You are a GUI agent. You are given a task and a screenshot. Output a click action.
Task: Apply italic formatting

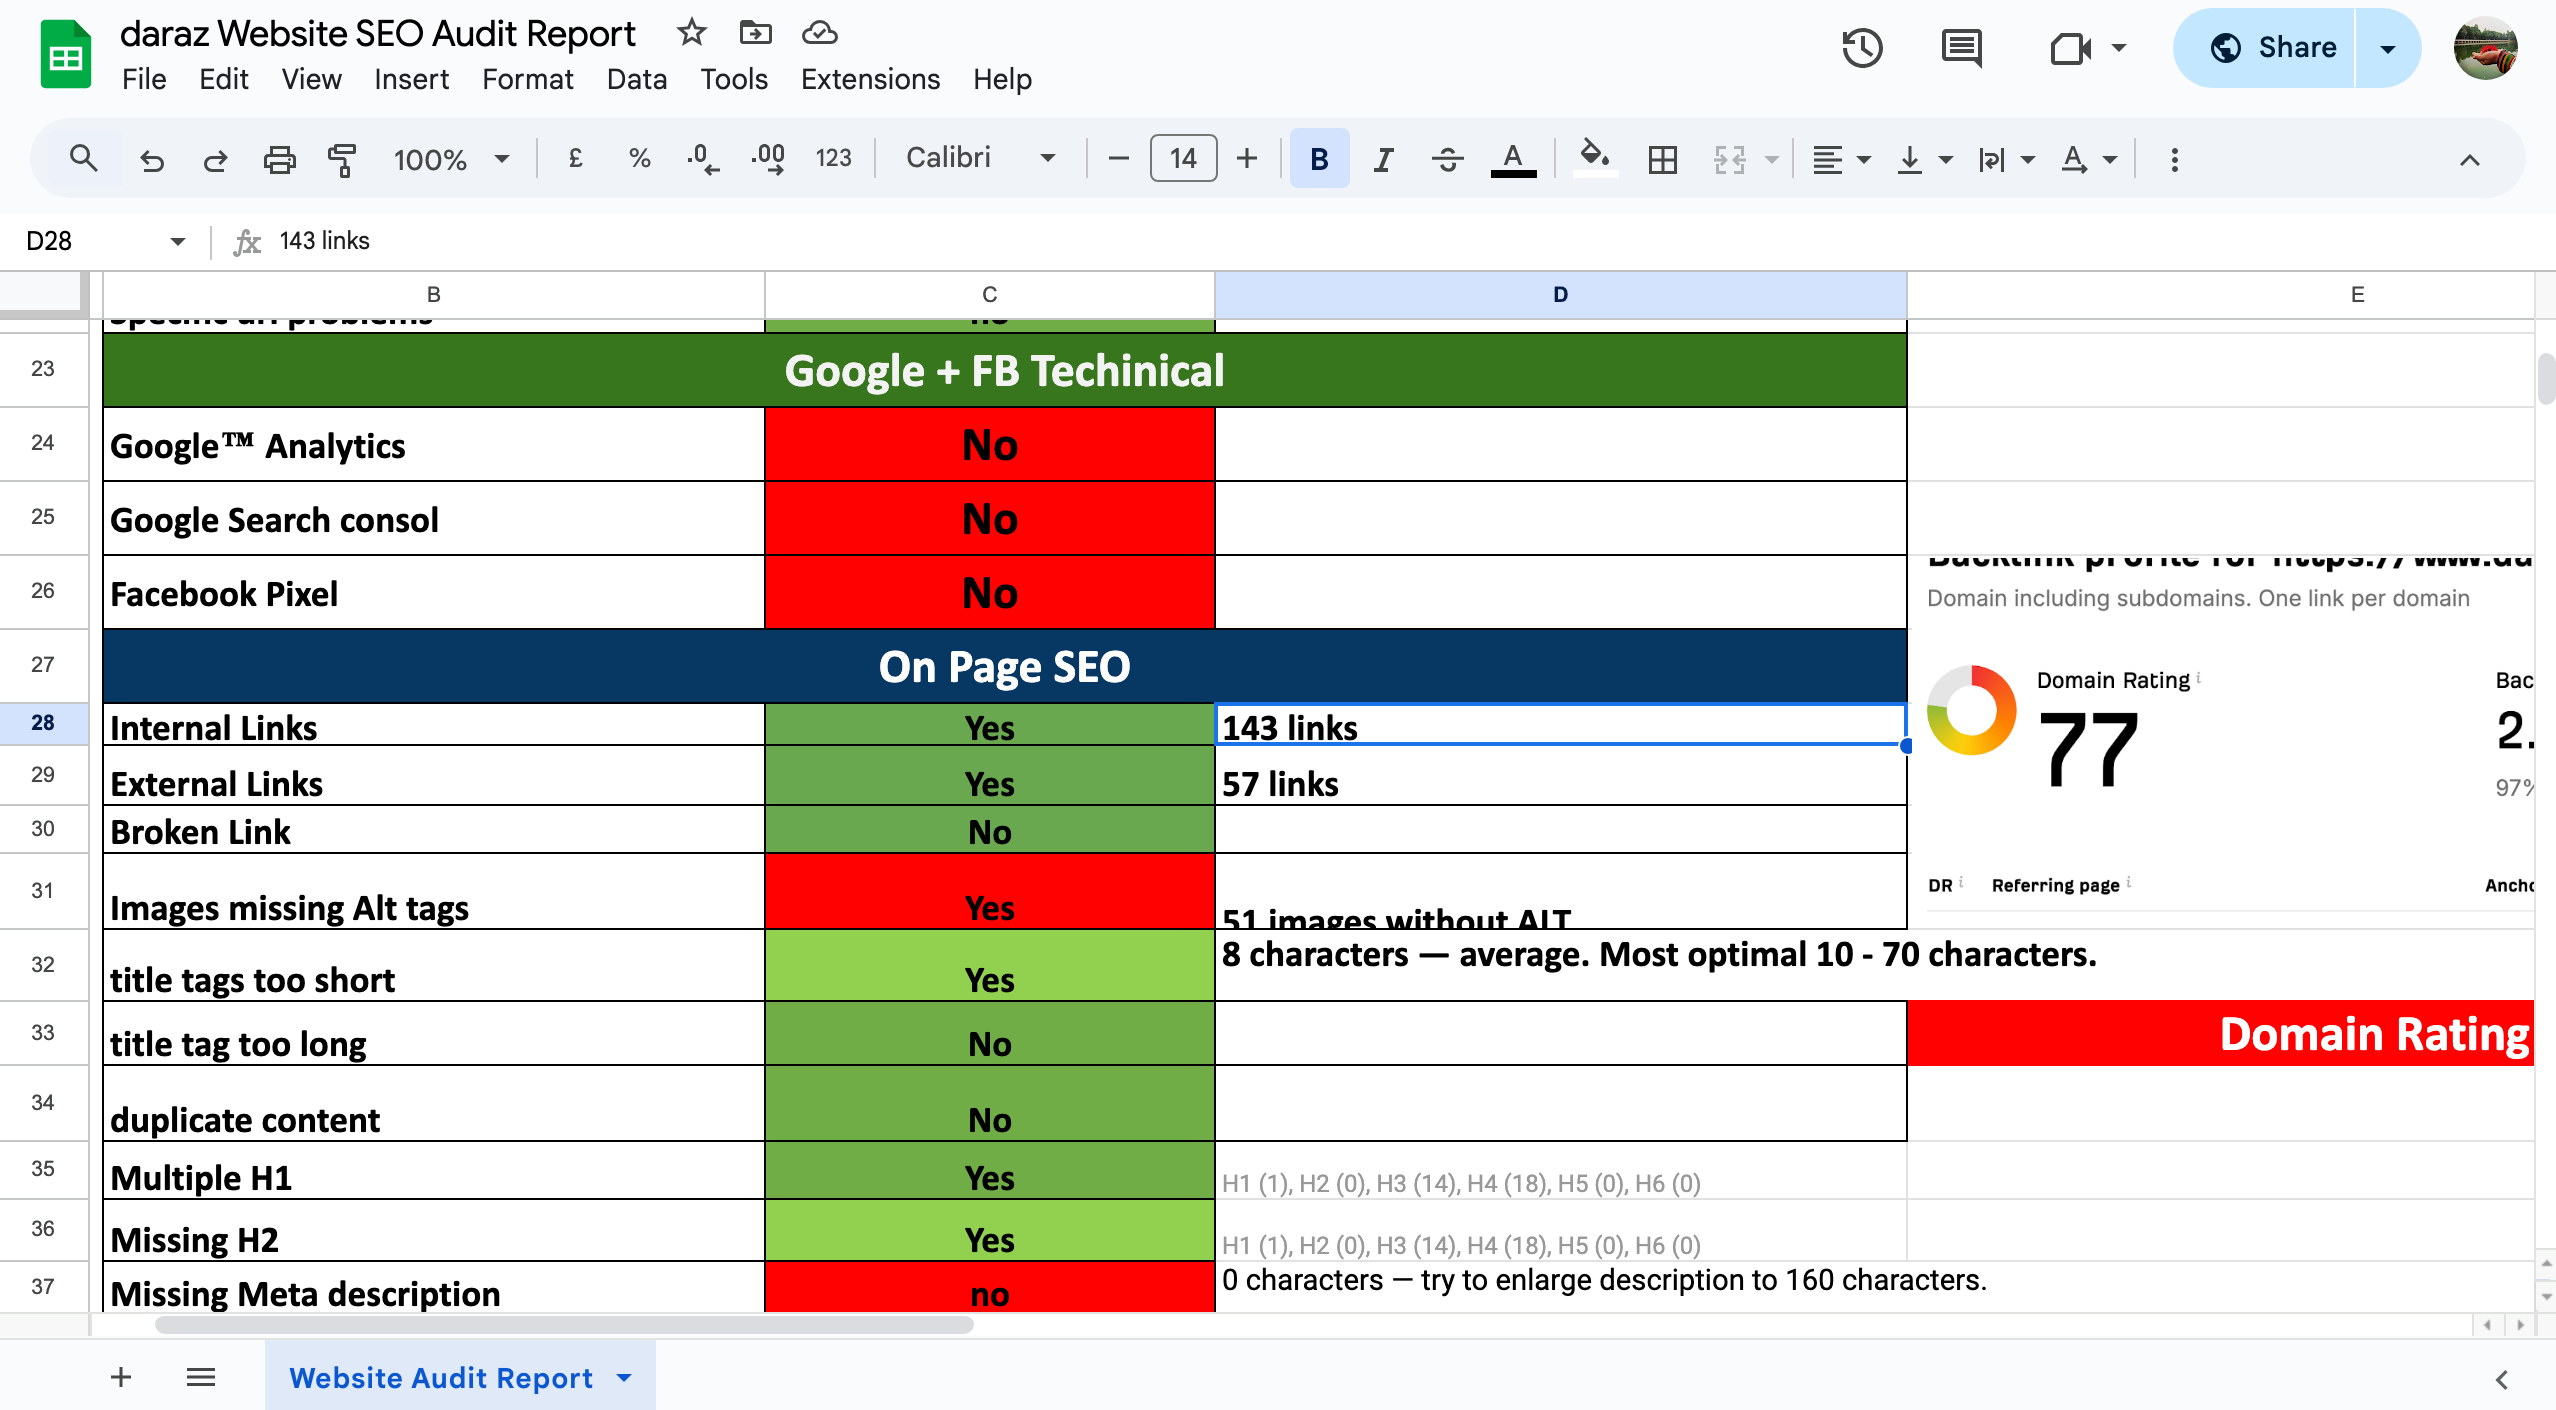(1383, 158)
